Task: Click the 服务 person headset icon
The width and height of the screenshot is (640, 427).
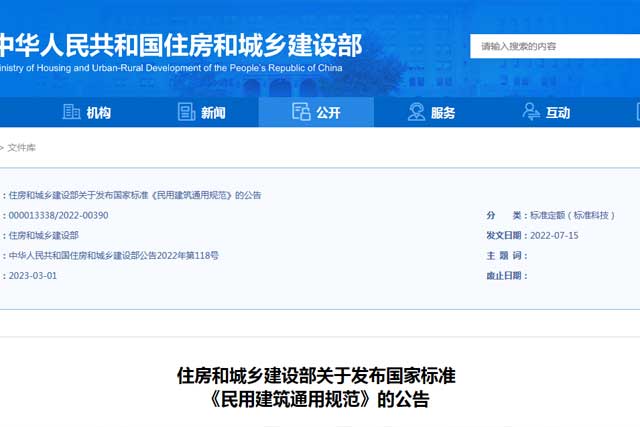Action: [416, 112]
